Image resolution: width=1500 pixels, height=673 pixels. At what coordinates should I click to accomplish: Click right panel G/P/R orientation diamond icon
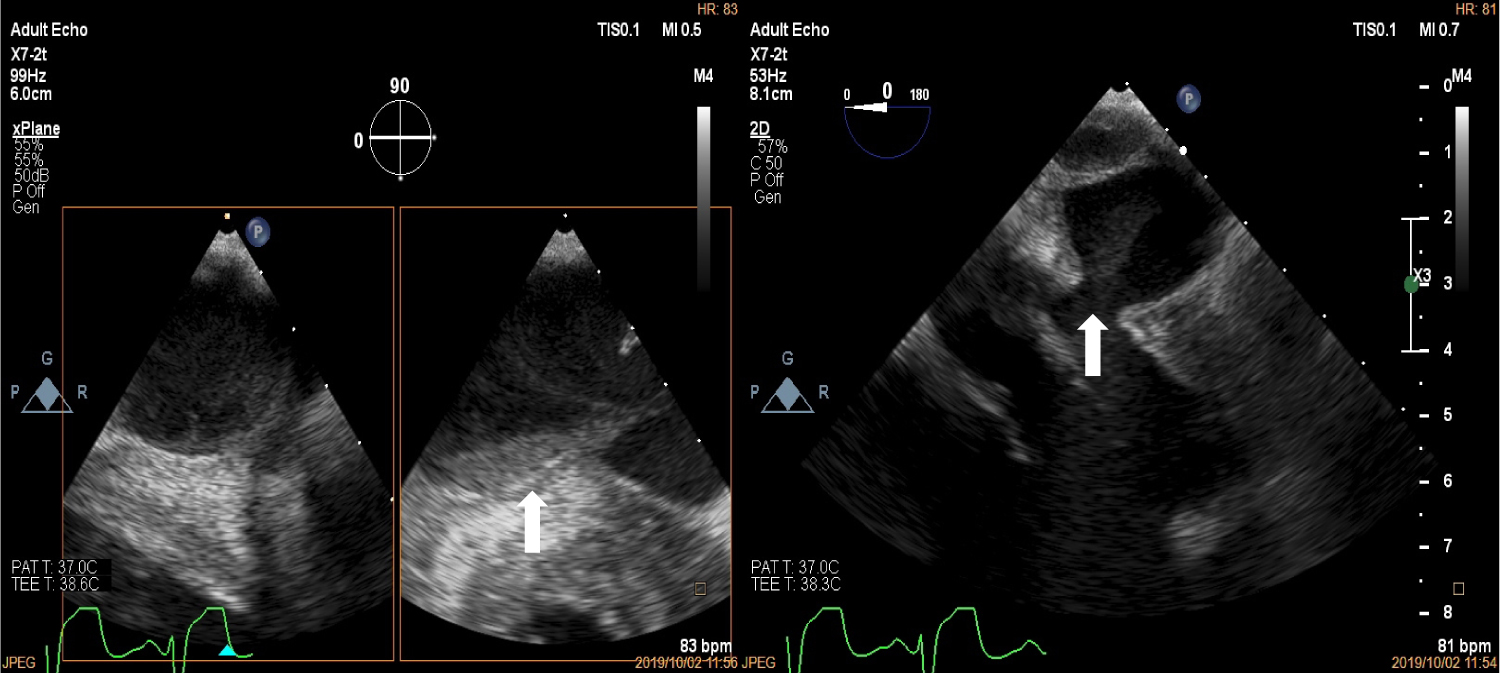(788, 394)
